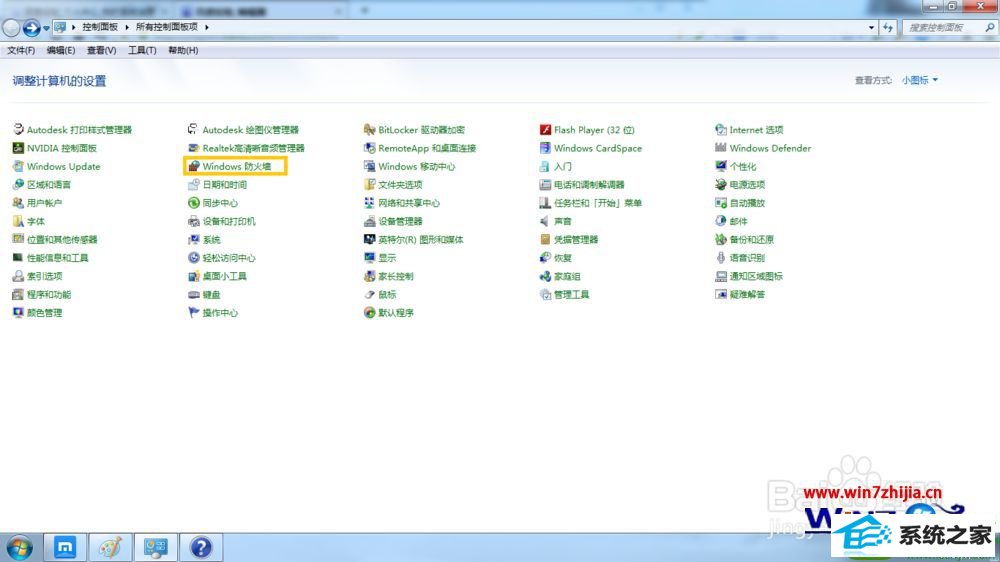Open the 任务栏和「开始」菜单 link
Image resolution: width=1000 pixels, height=562 pixels.
coord(598,203)
